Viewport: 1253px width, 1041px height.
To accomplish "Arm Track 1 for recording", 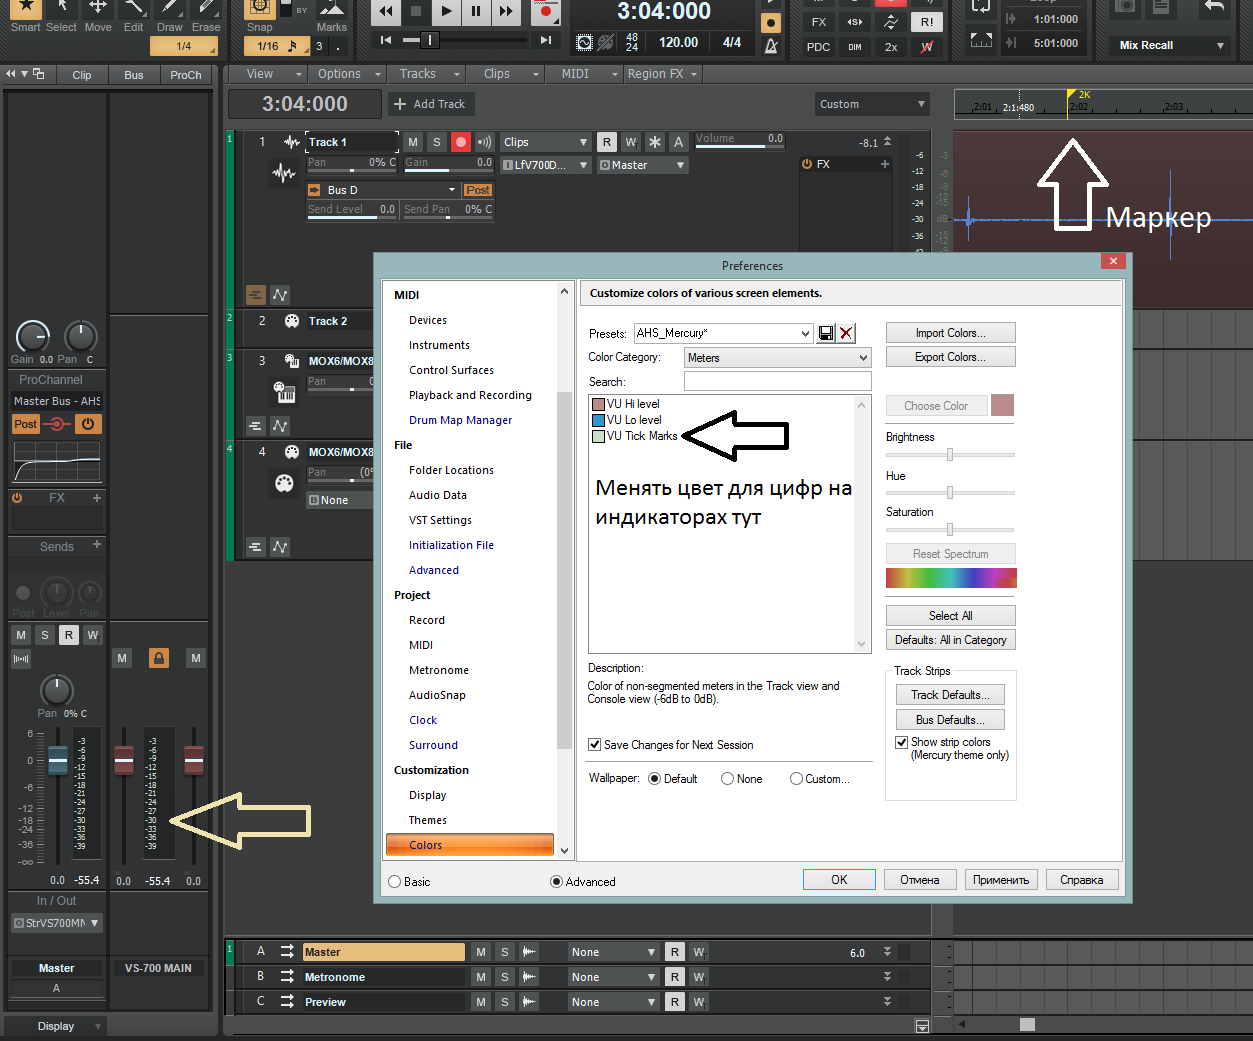I will tap(460, 142).
